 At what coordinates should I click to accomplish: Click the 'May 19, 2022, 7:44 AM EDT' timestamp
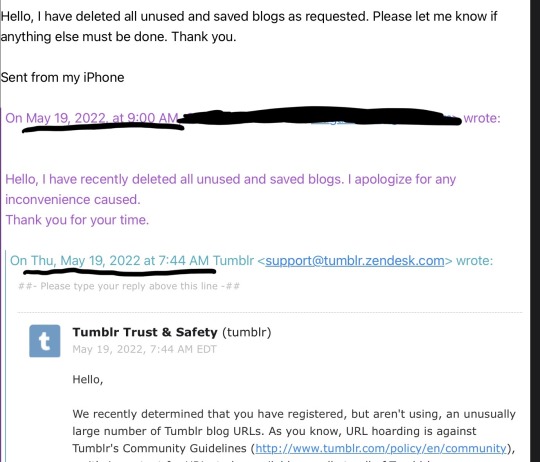coord(144,349)
